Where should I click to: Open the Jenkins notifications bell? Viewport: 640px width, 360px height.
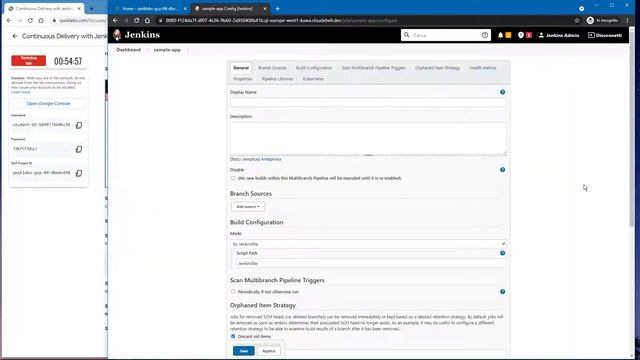(x=500, y=36)
